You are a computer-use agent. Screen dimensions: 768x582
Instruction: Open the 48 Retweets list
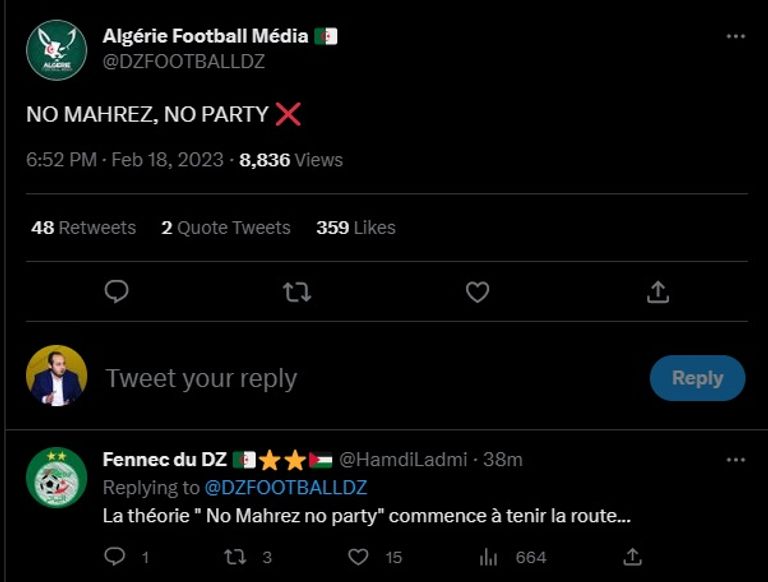[x=83, y=227]
